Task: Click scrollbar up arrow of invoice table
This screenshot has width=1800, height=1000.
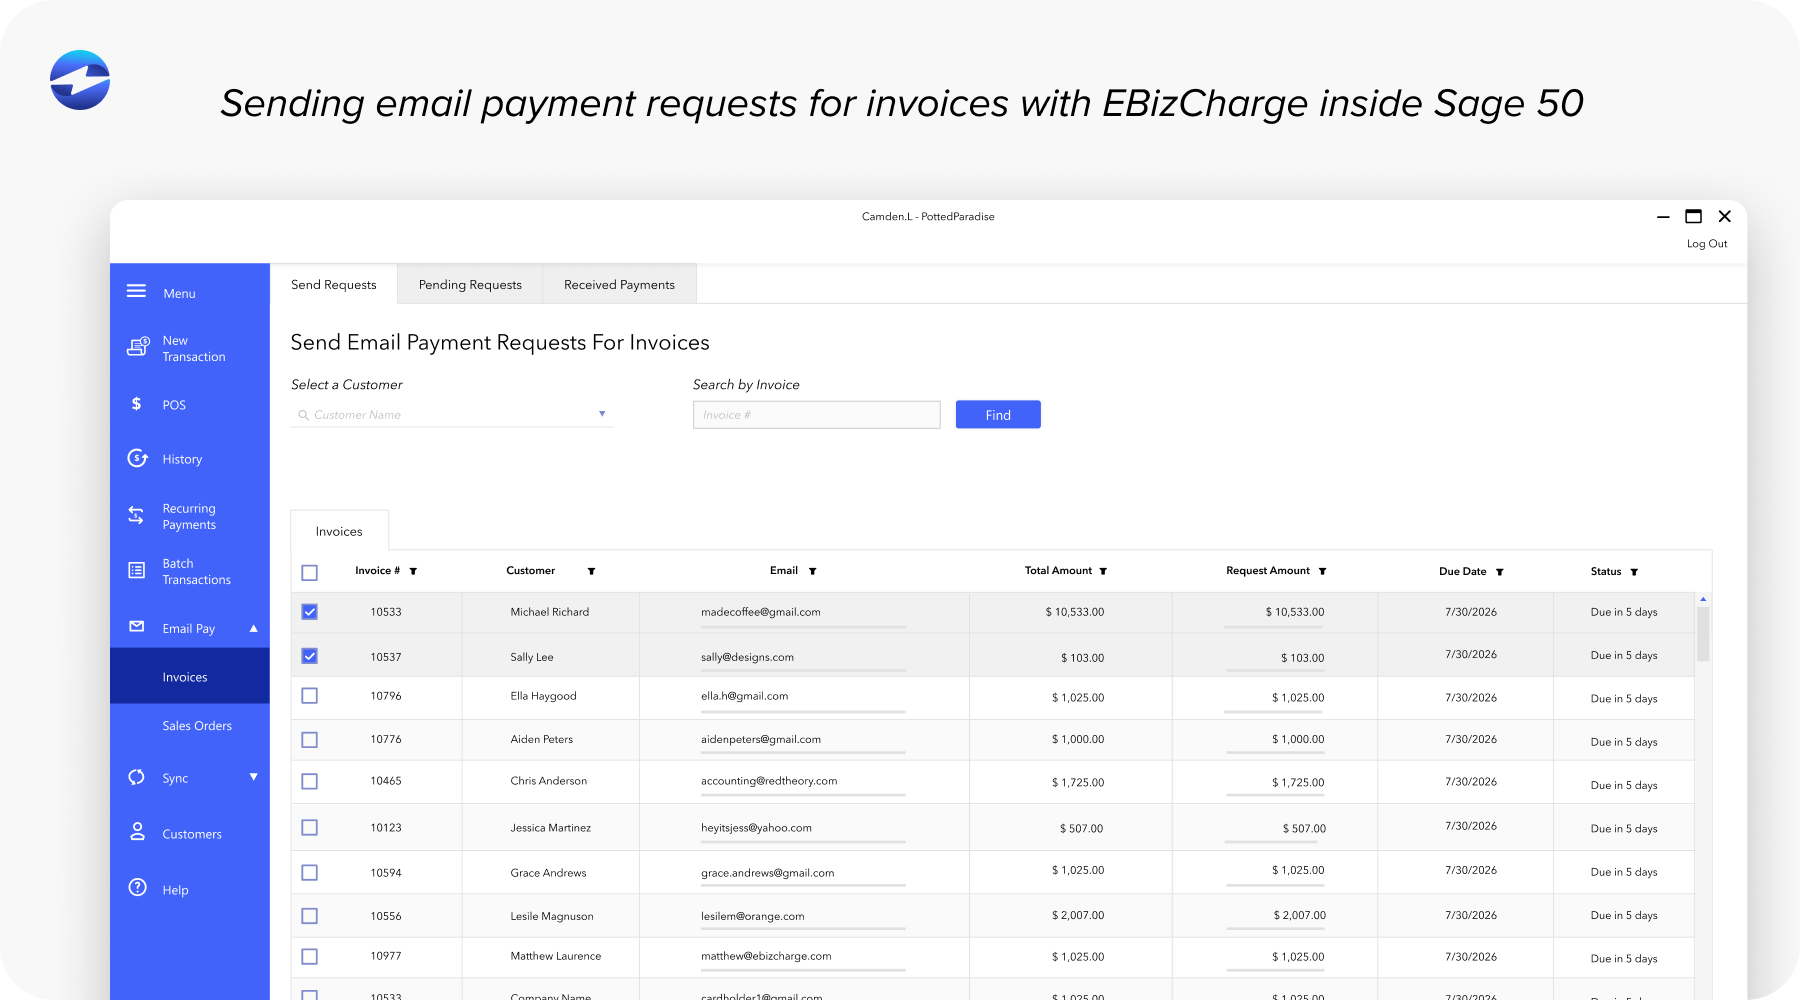Action: [x=1703, y=599]
